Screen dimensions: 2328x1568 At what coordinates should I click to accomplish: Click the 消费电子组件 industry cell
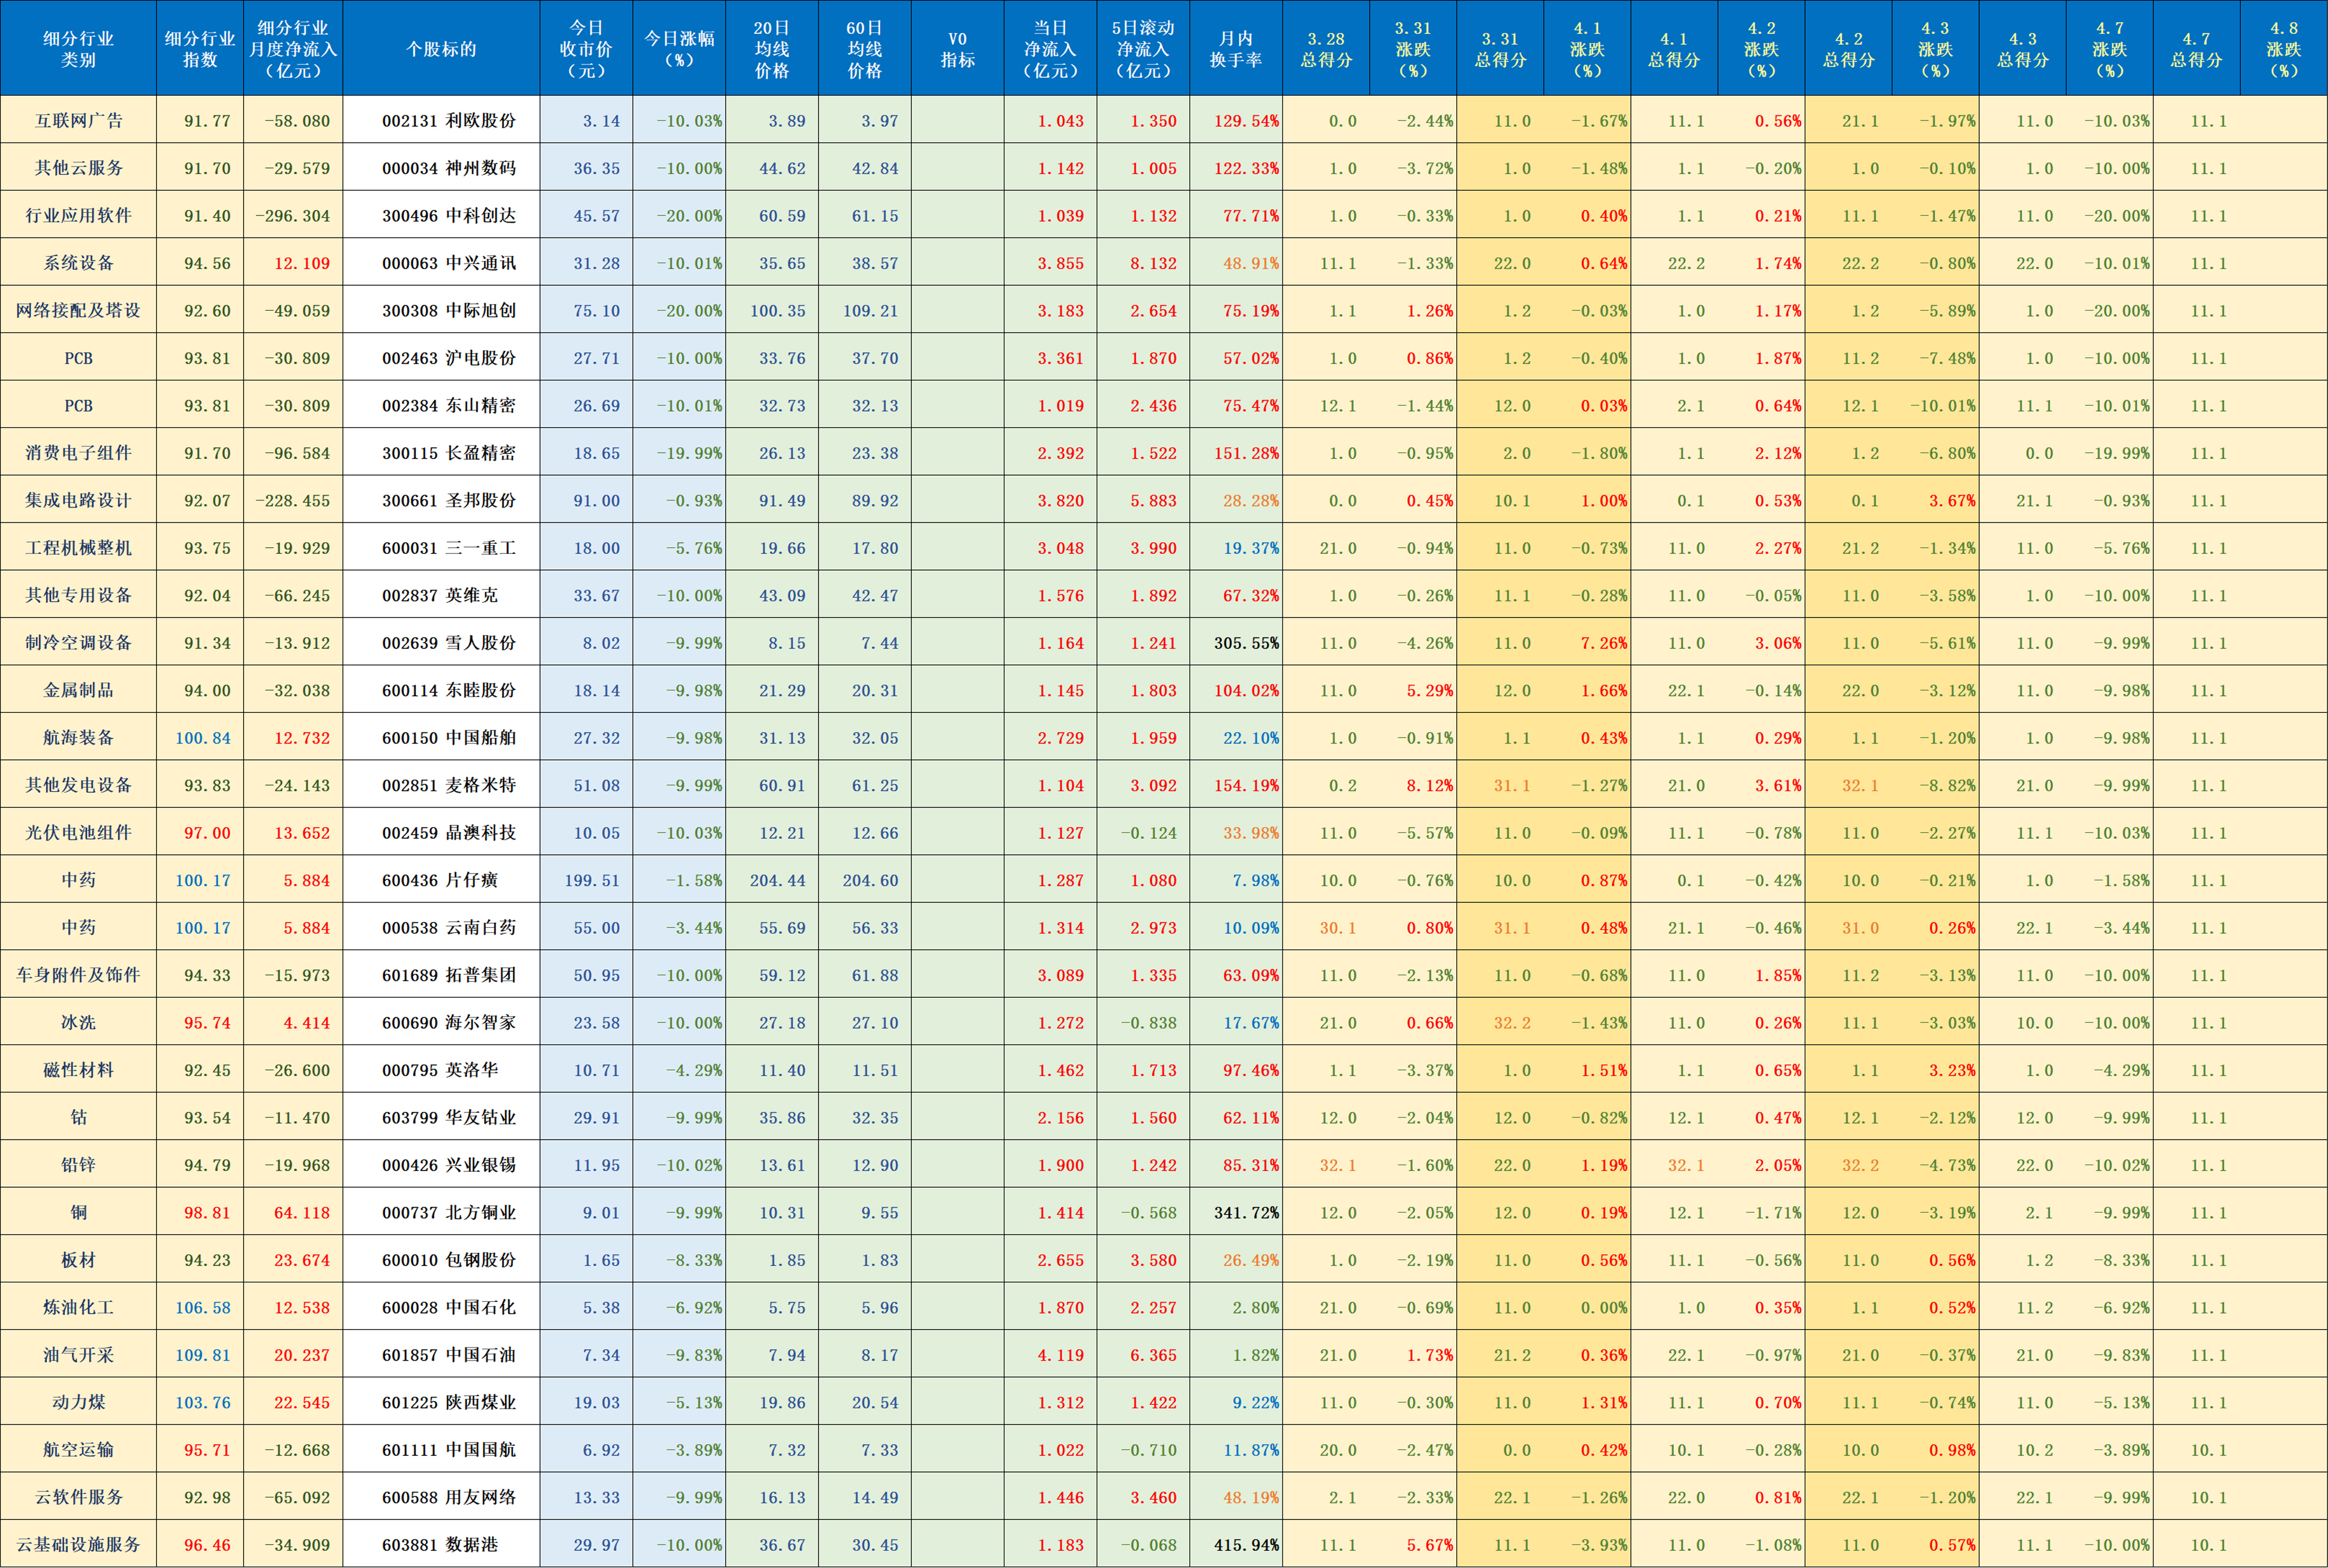pyautogui.click(x=78, y=453)
